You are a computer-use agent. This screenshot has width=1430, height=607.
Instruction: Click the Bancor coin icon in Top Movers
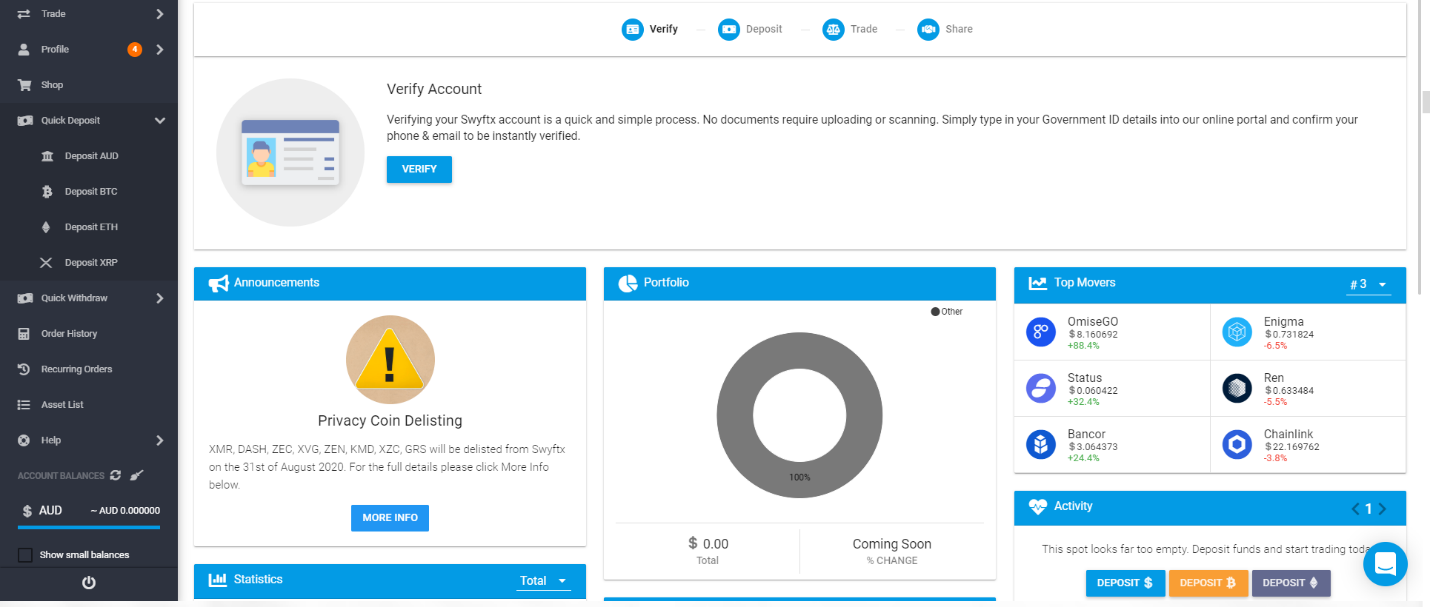pyautogui.click(x=1041, y=445)
